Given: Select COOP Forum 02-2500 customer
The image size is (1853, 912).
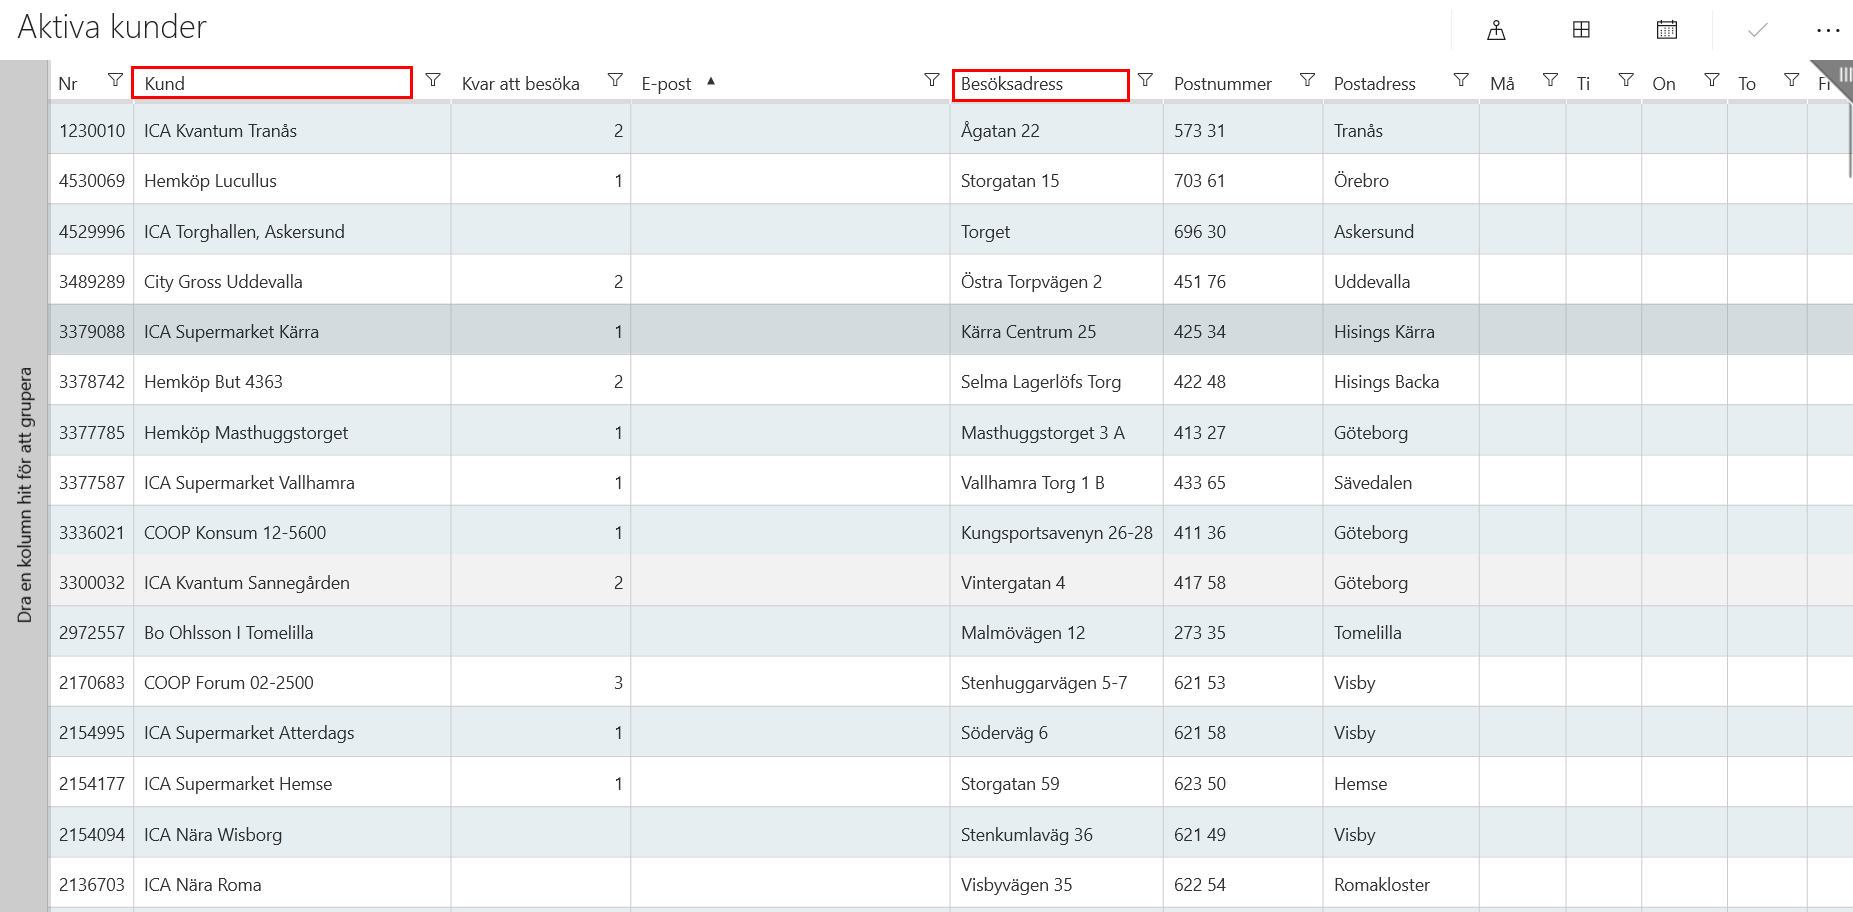Looking at the screenshot, I should [x=229, y=683].
